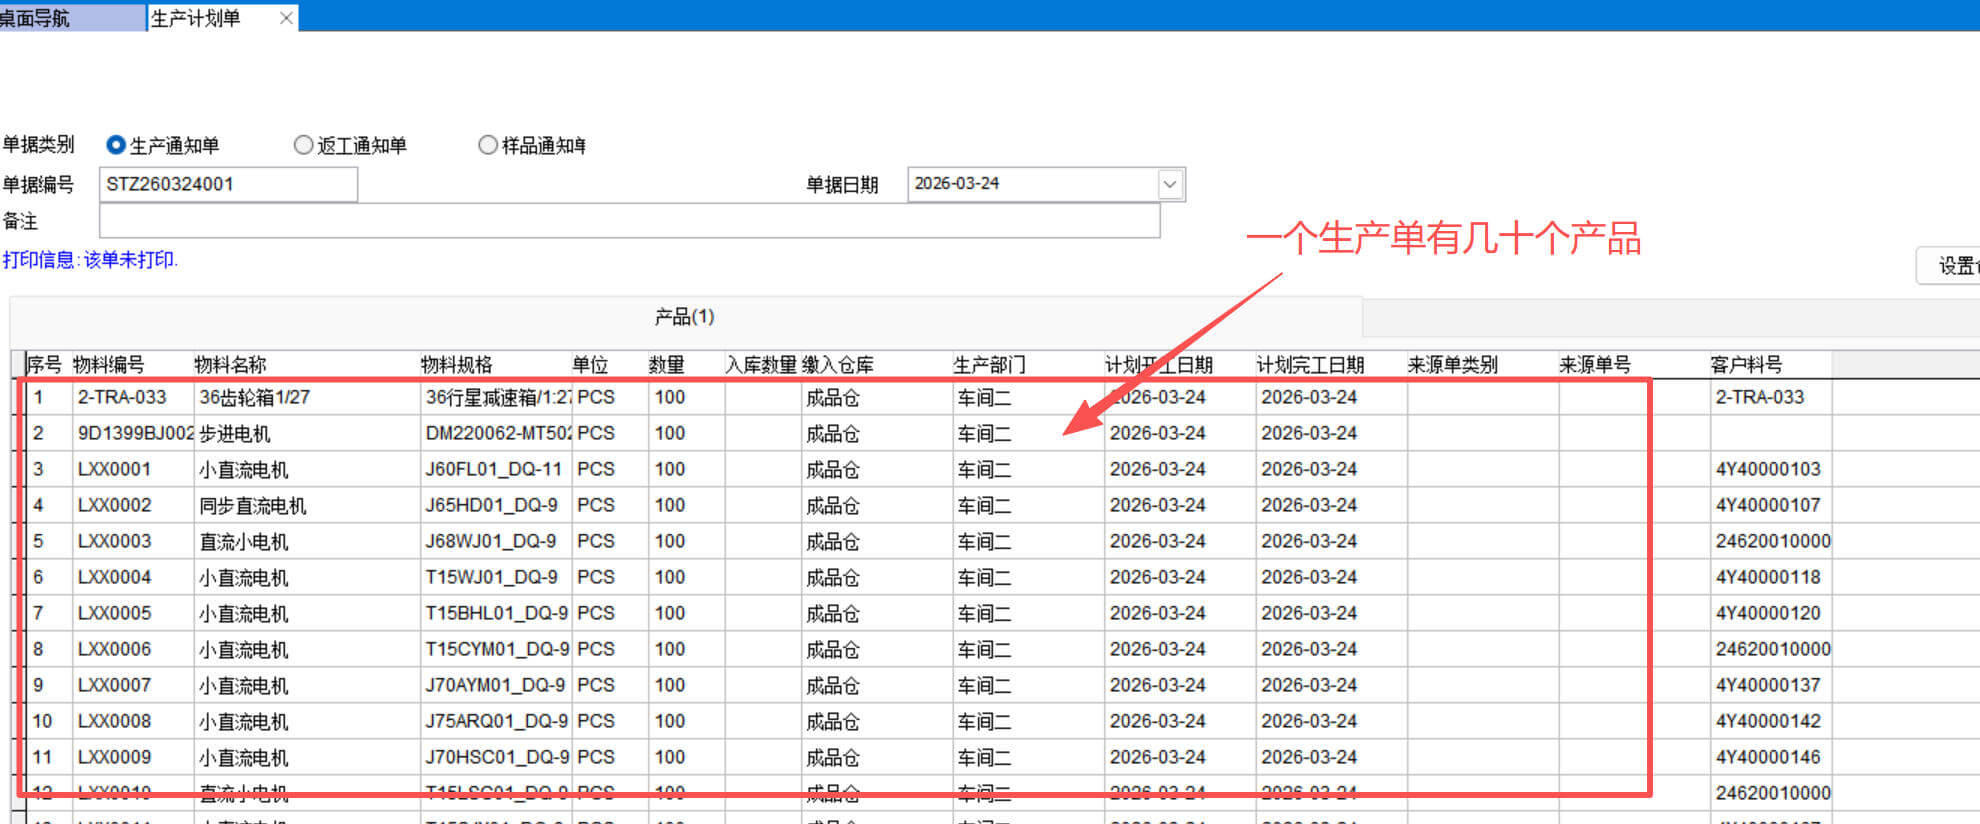Pick the 样品通知单 radio option
The height and width of the screenshot is (824, 1980).
(x=488, y=145)
